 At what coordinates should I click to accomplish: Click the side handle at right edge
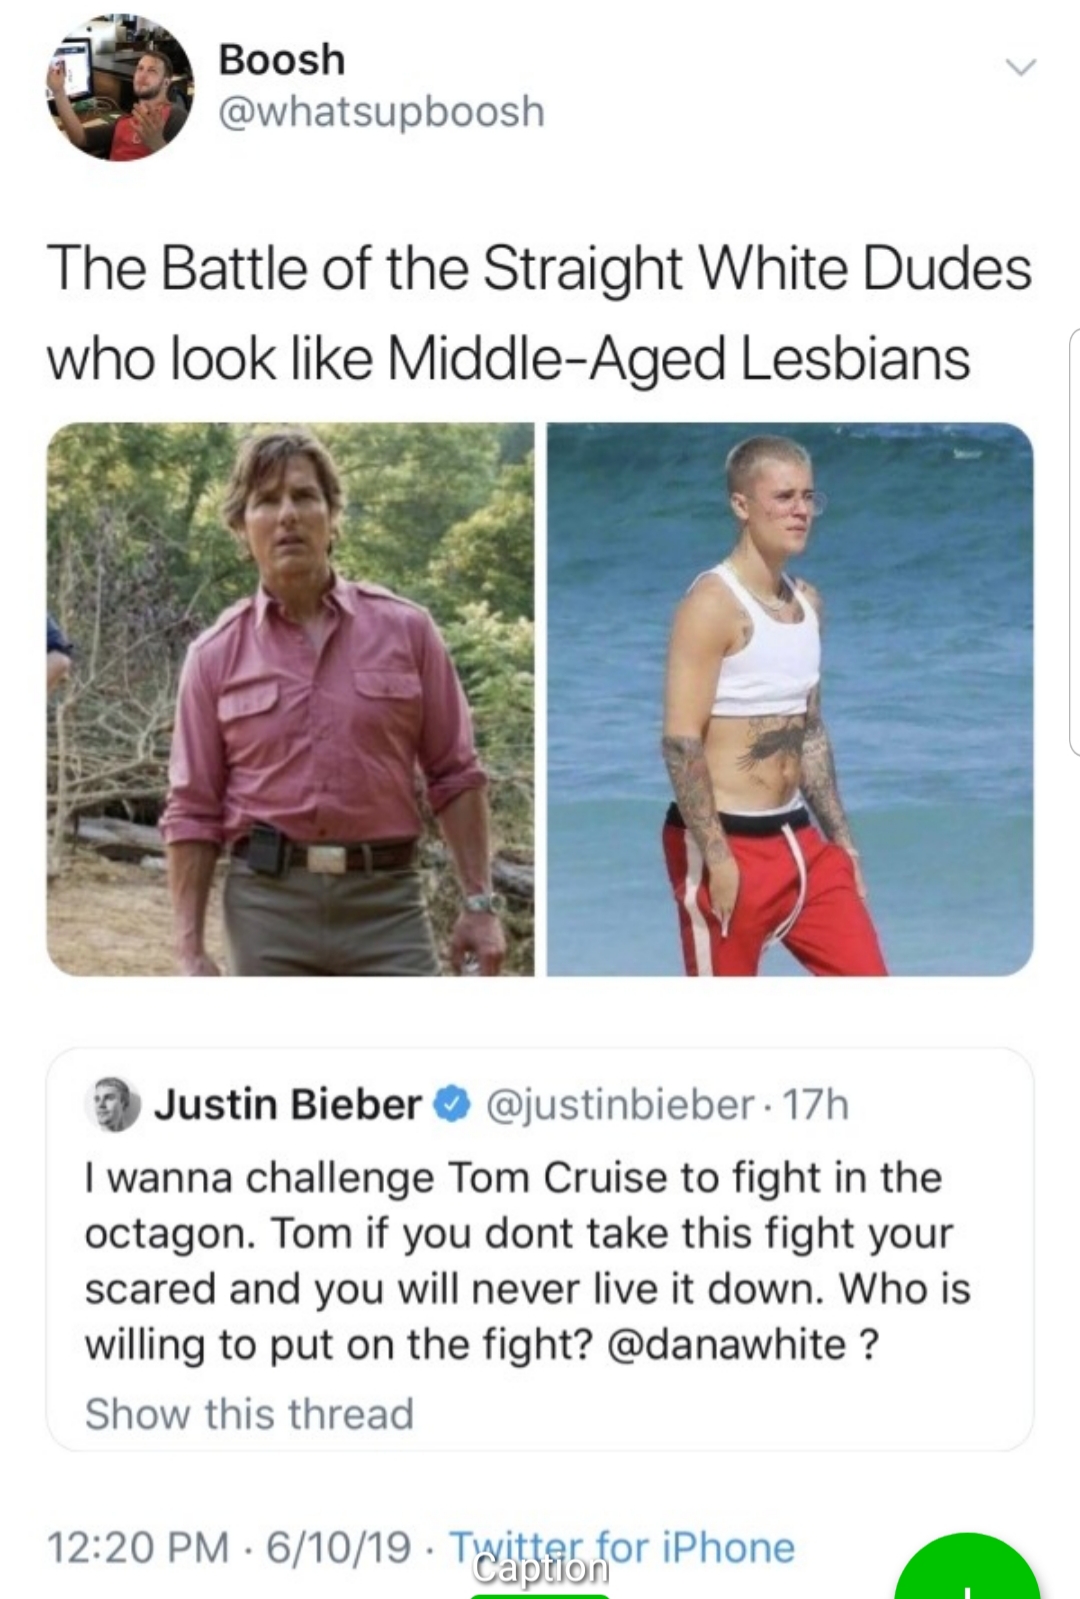point(1074,540)
